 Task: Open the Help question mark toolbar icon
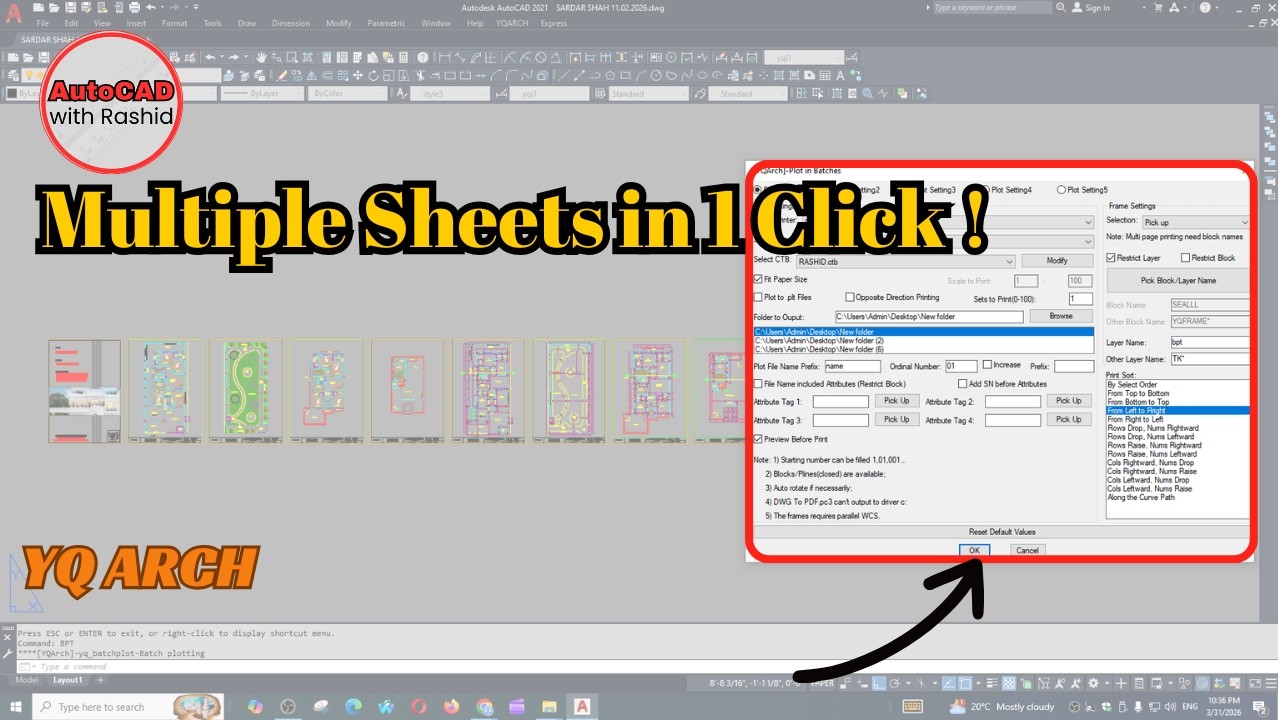423,57
